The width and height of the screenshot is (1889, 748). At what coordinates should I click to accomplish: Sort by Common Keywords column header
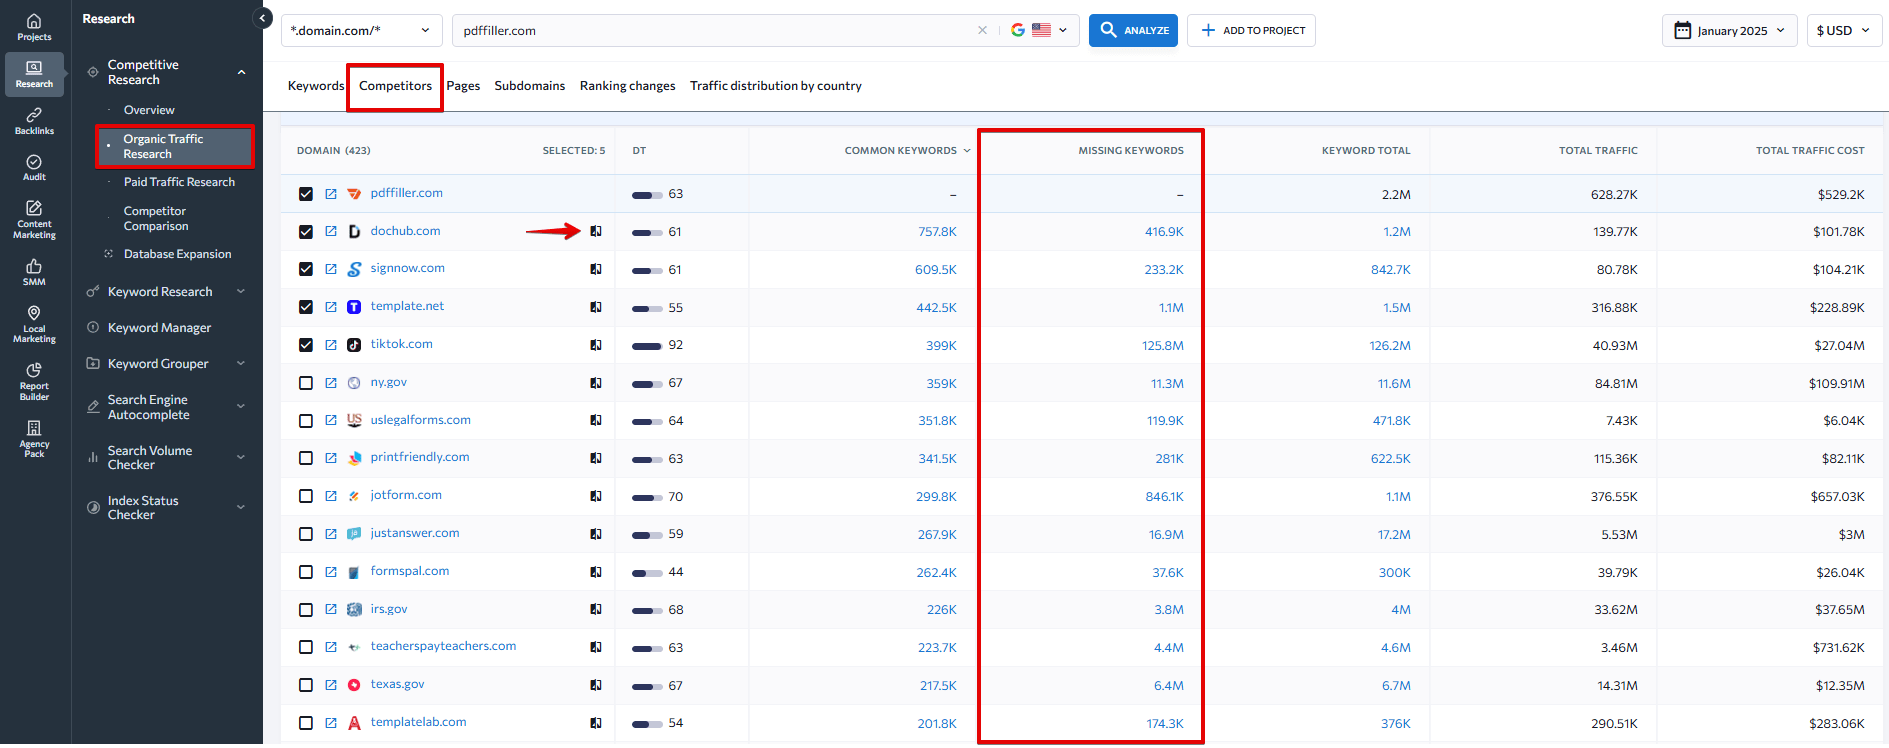tap(907, 151)
